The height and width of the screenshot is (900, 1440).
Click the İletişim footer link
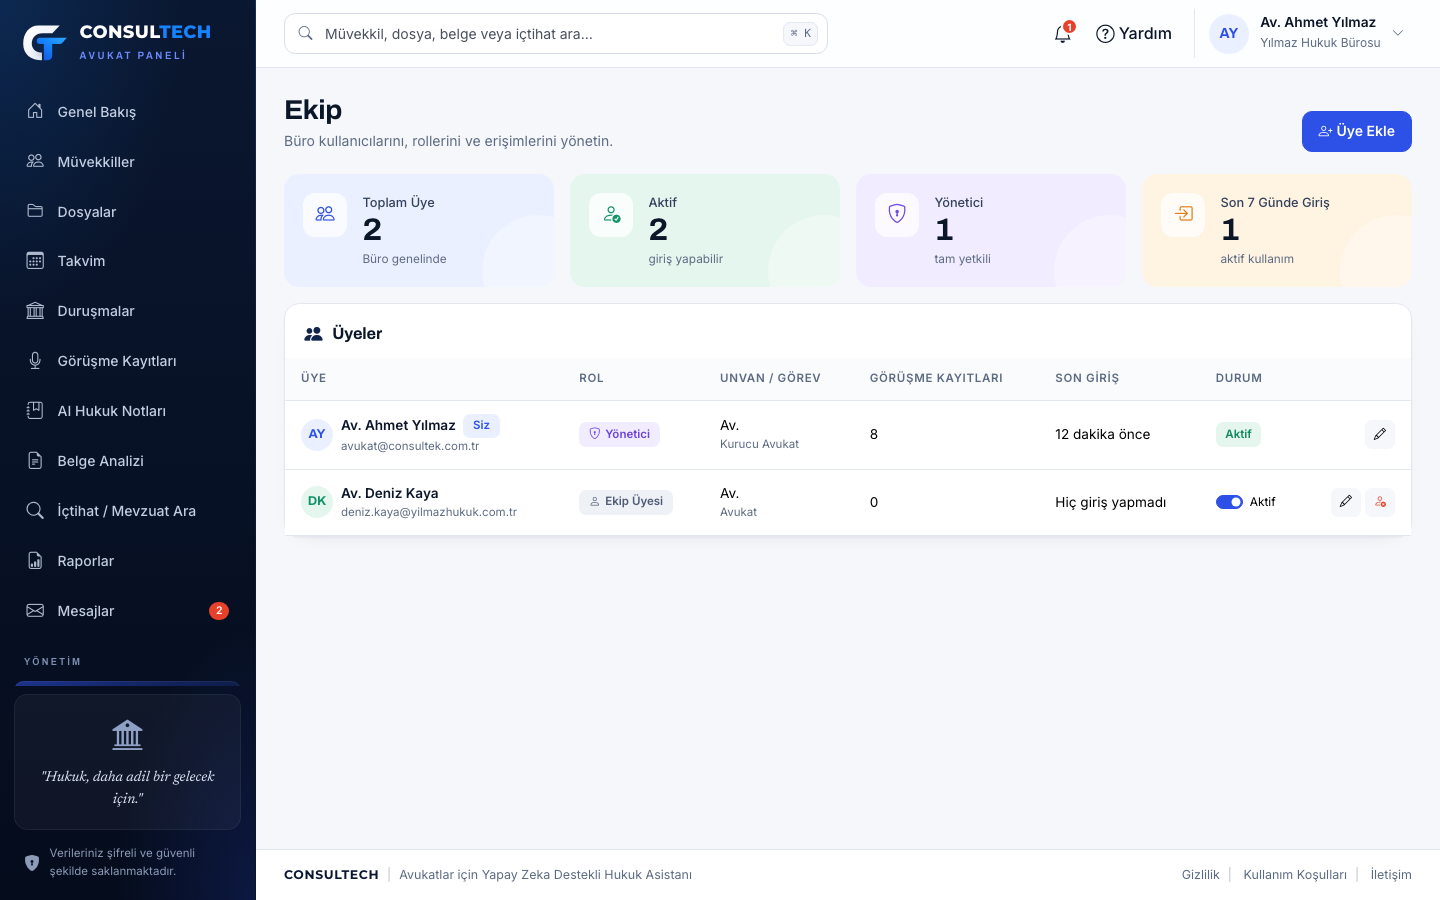click(1391, 875)
